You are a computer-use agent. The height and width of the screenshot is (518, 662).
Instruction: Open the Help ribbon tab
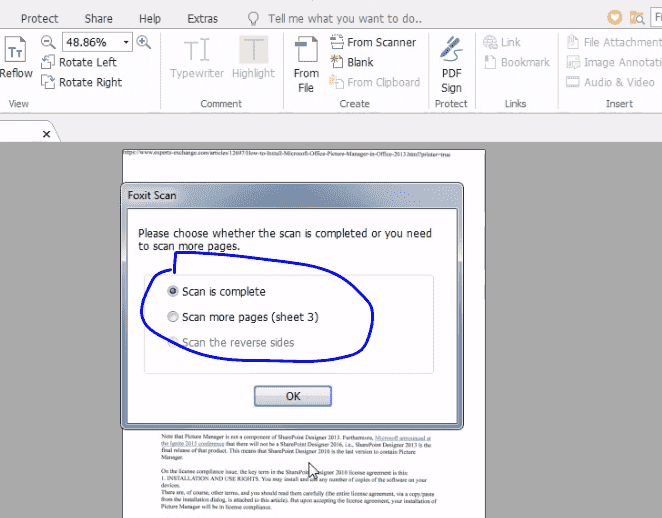coord(150,19)
